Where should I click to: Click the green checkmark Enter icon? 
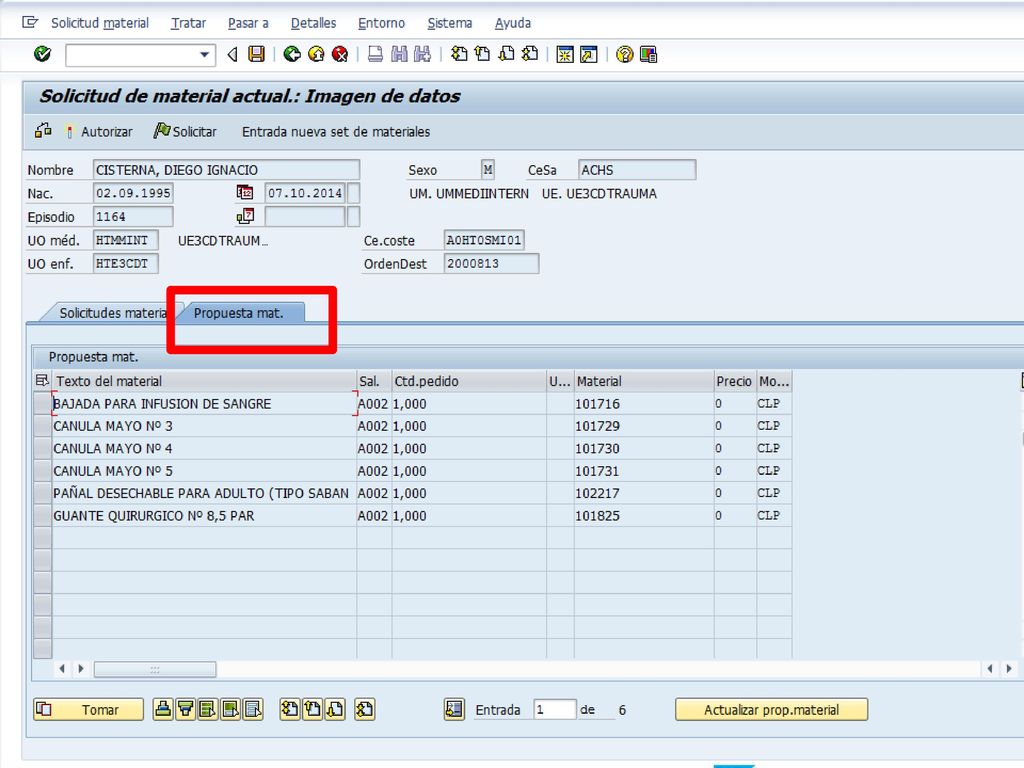pos(42,54)
